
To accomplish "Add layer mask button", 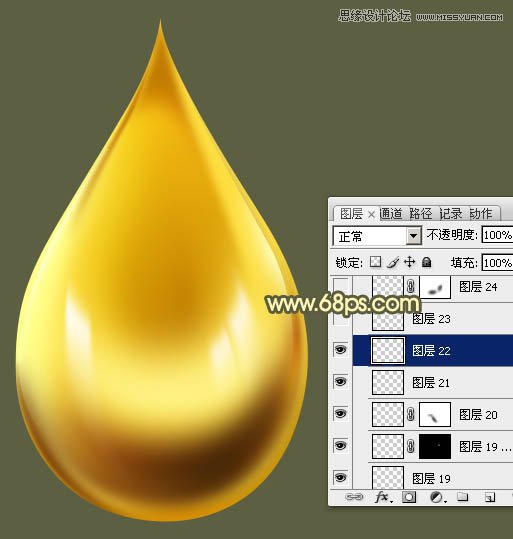I will (x=409, y=497).
